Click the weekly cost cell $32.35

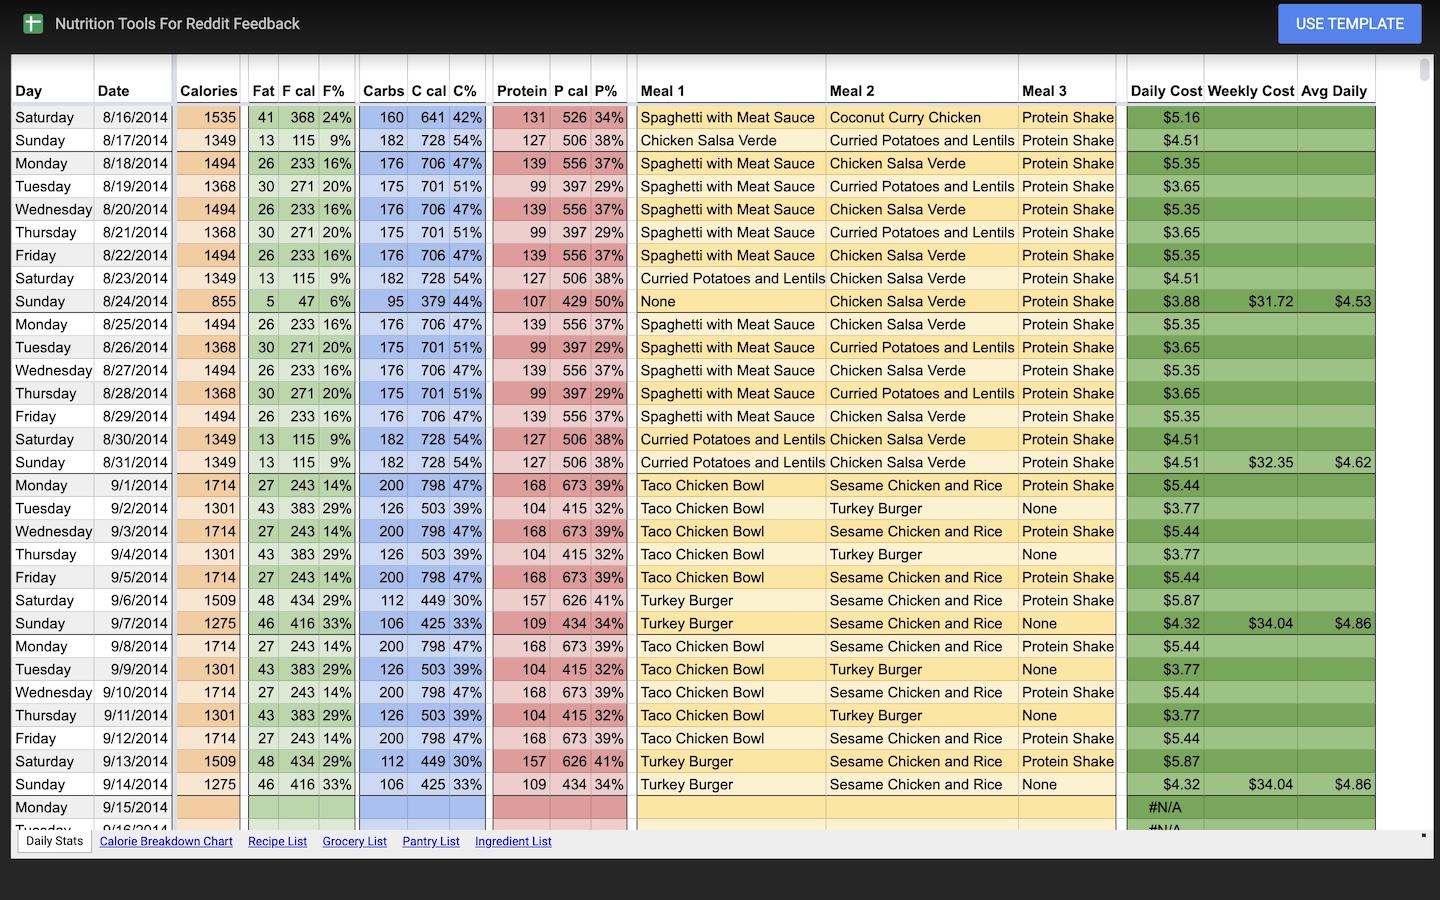(x=1251, y=462)
